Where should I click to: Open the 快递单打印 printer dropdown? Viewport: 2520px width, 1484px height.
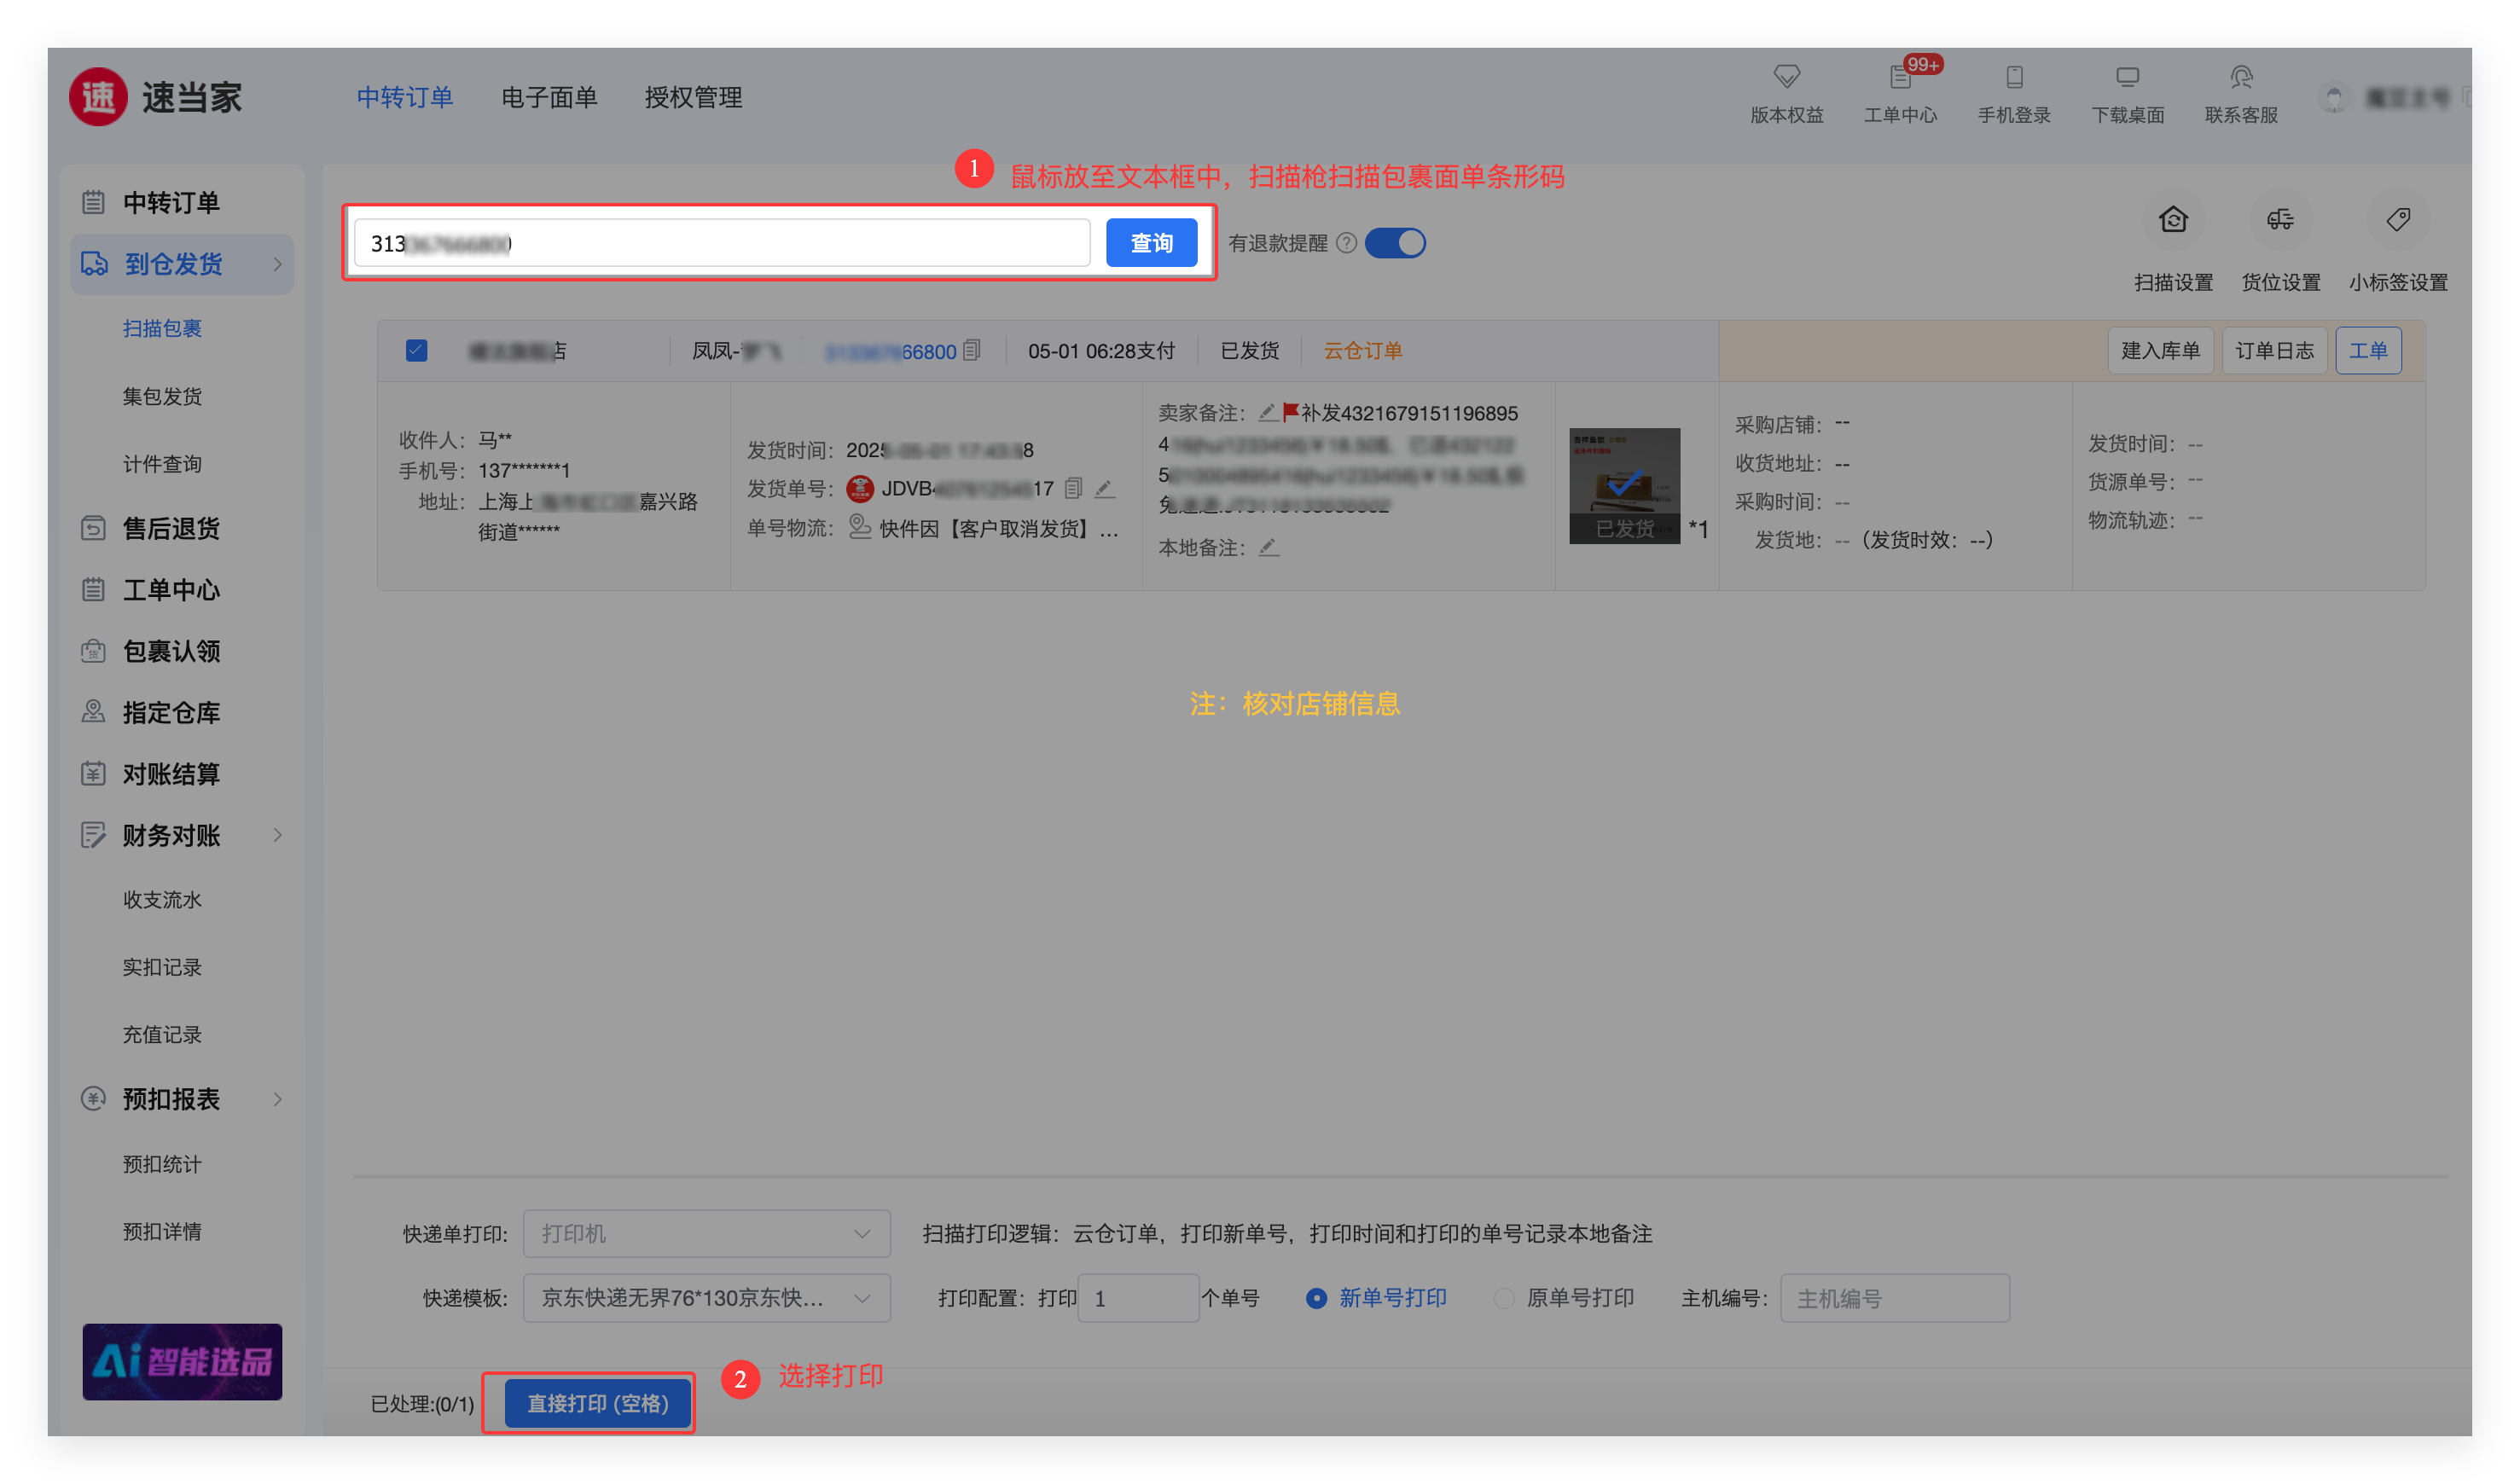point(706,1234)
